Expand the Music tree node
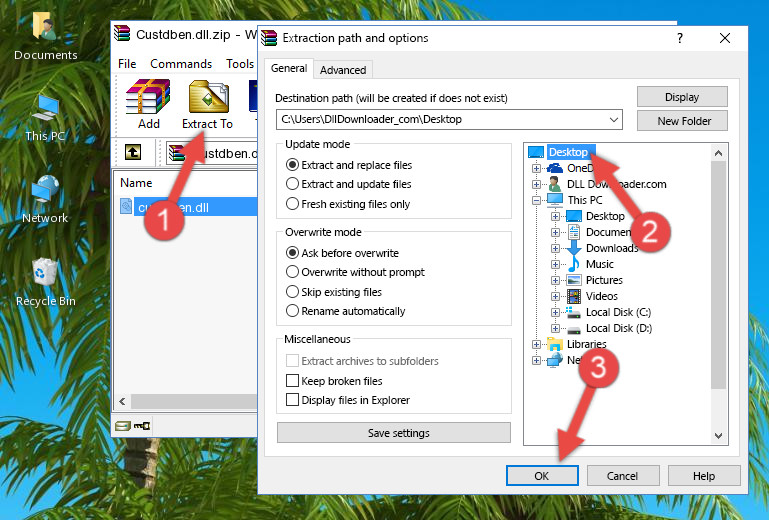Image resolution: width=769 pixels, height=520 pixels. click(x=555, y=264)
